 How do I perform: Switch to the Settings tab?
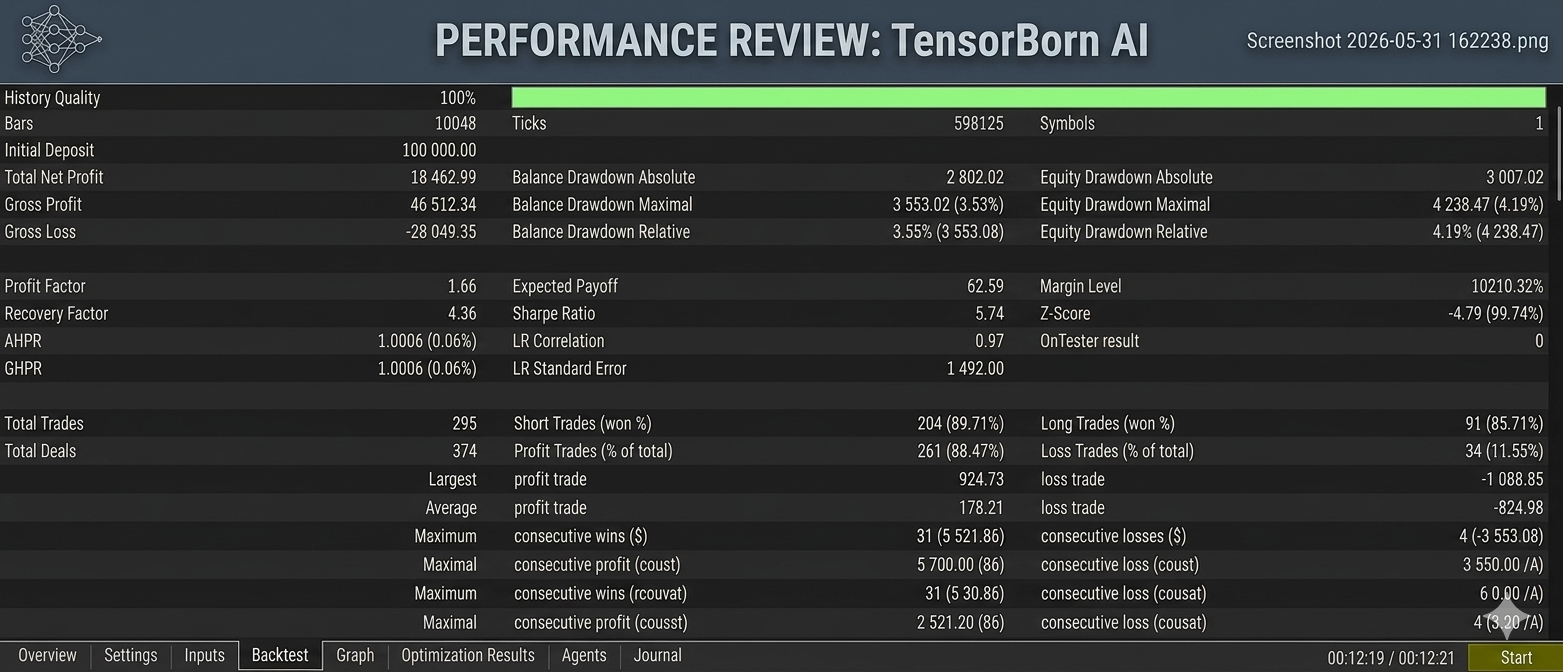click(131, 656)
